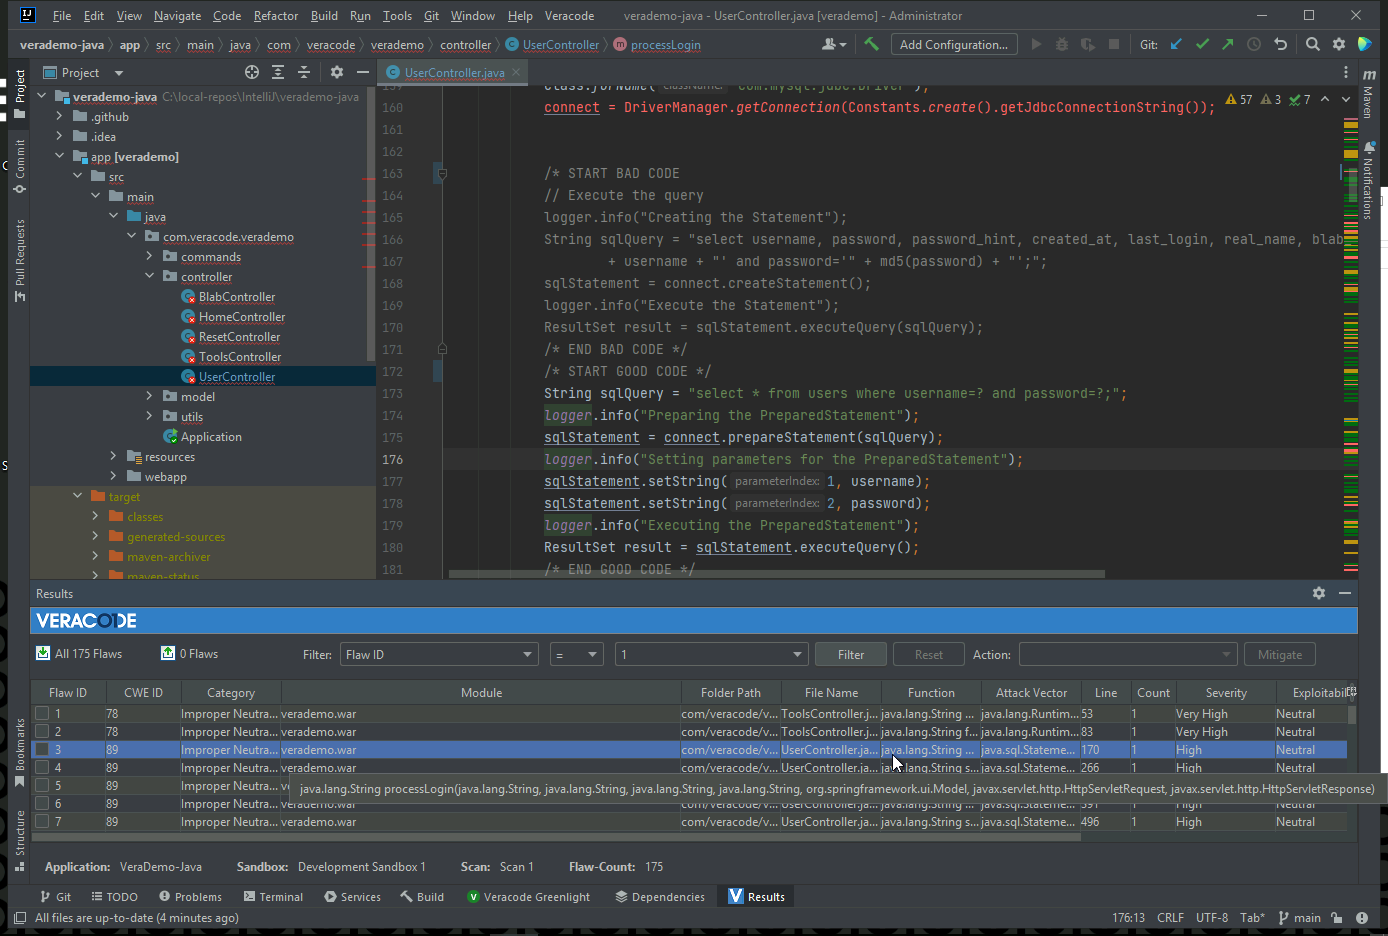Image resolution: width=1388 pixels, height=936 pixels.
Task: Check the checkbox for flaw ID 5
Action: point(42,785)
